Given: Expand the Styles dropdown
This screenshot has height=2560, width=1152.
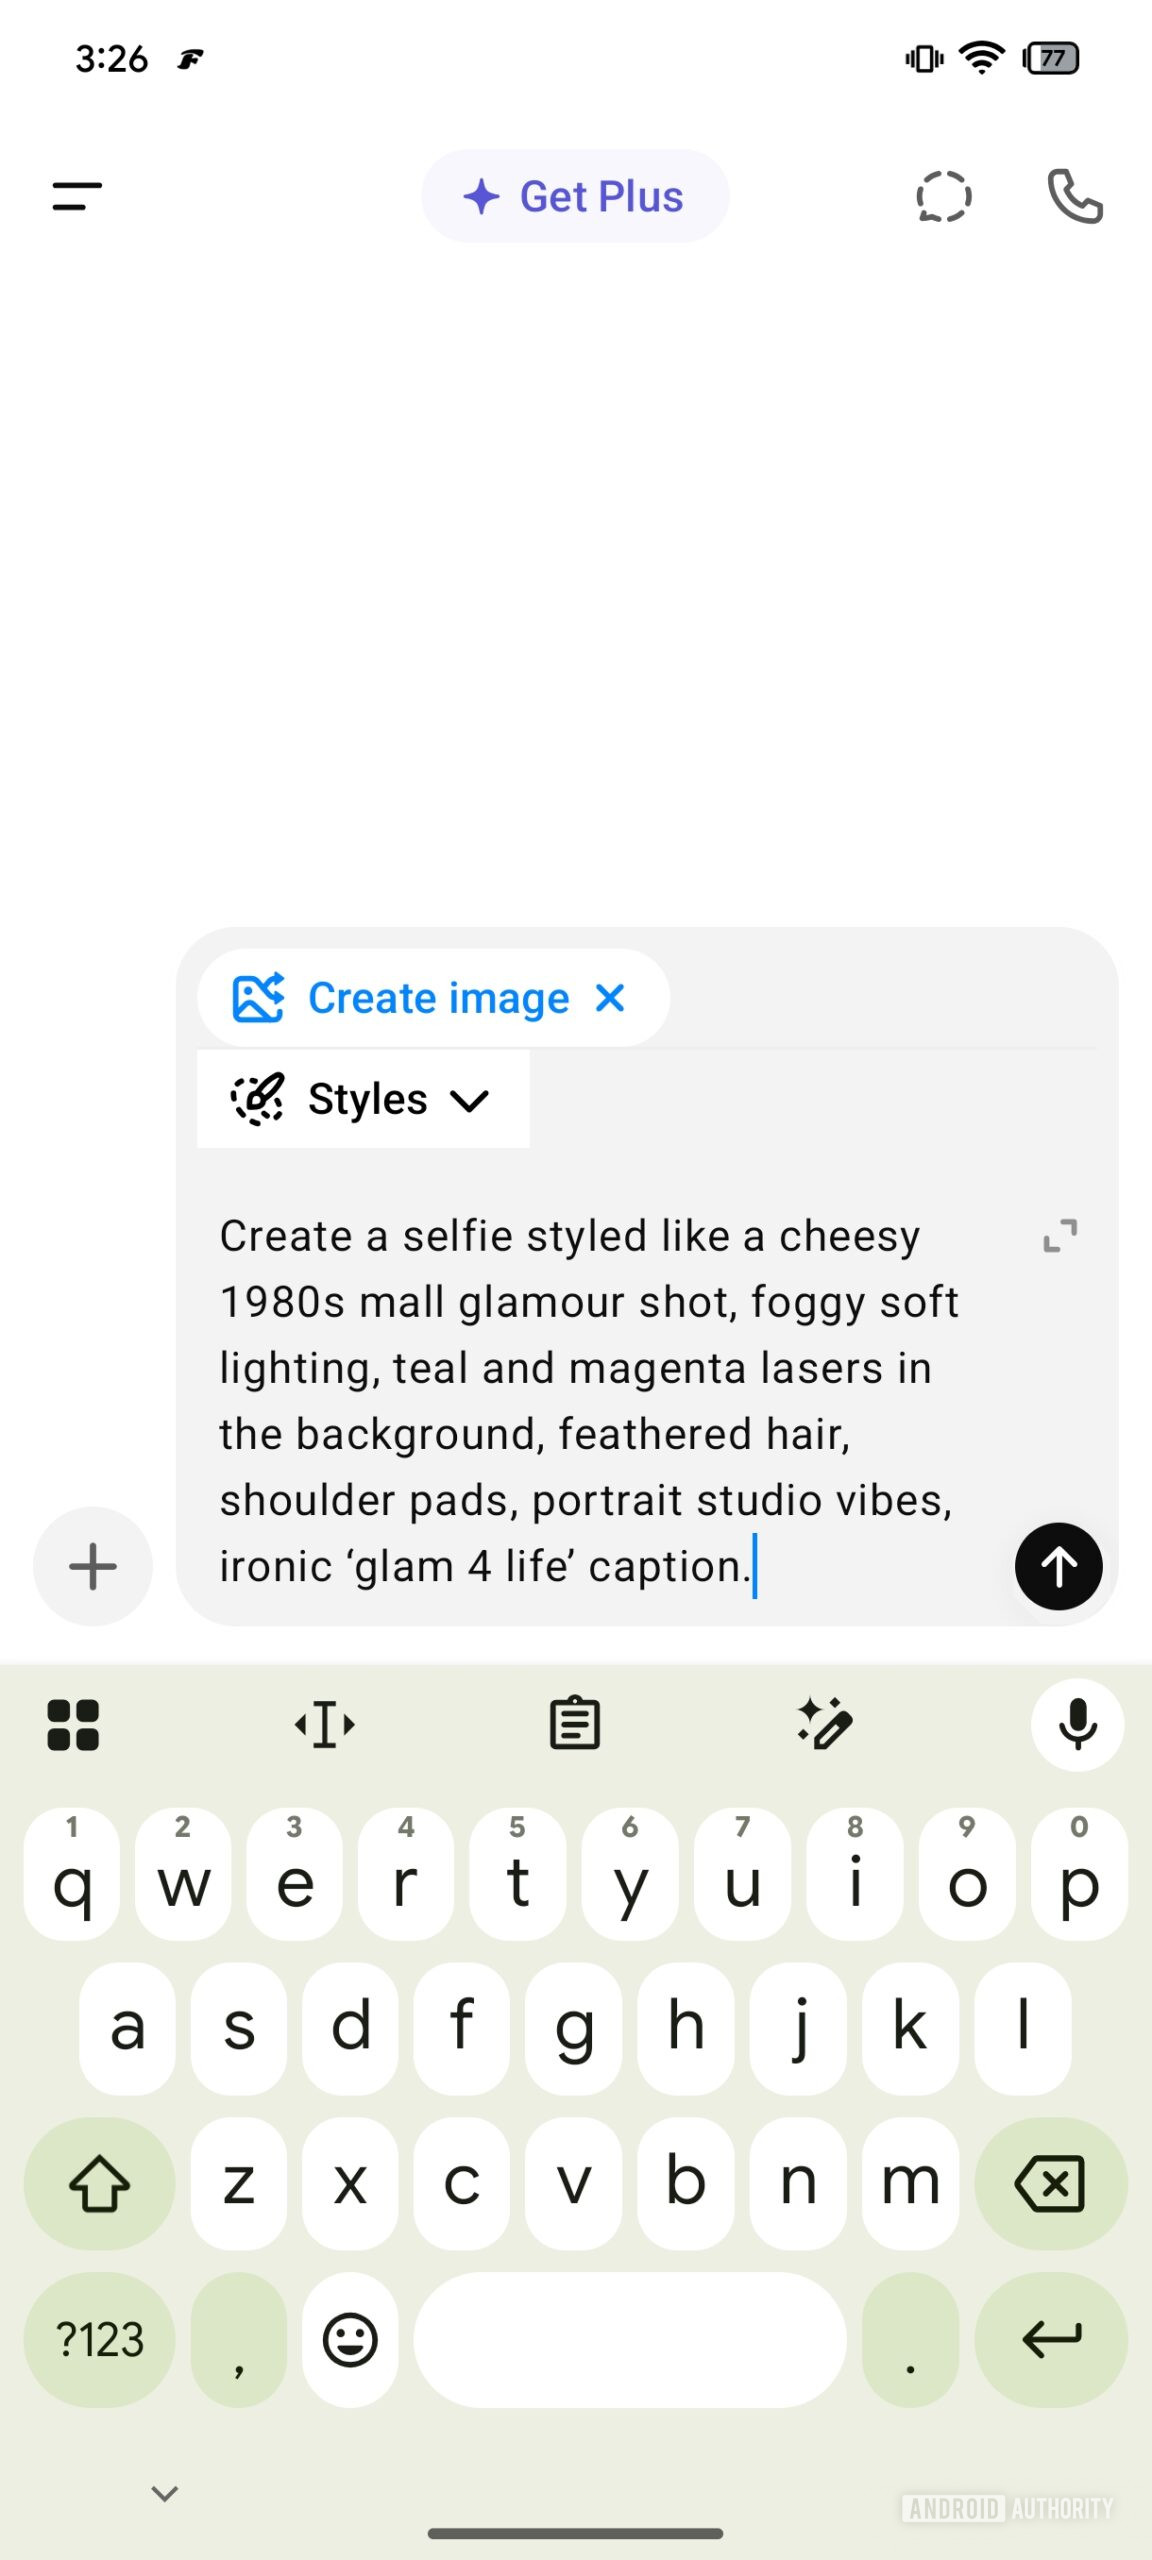Looking at the screenshot, I should (x=363, y=1099).
